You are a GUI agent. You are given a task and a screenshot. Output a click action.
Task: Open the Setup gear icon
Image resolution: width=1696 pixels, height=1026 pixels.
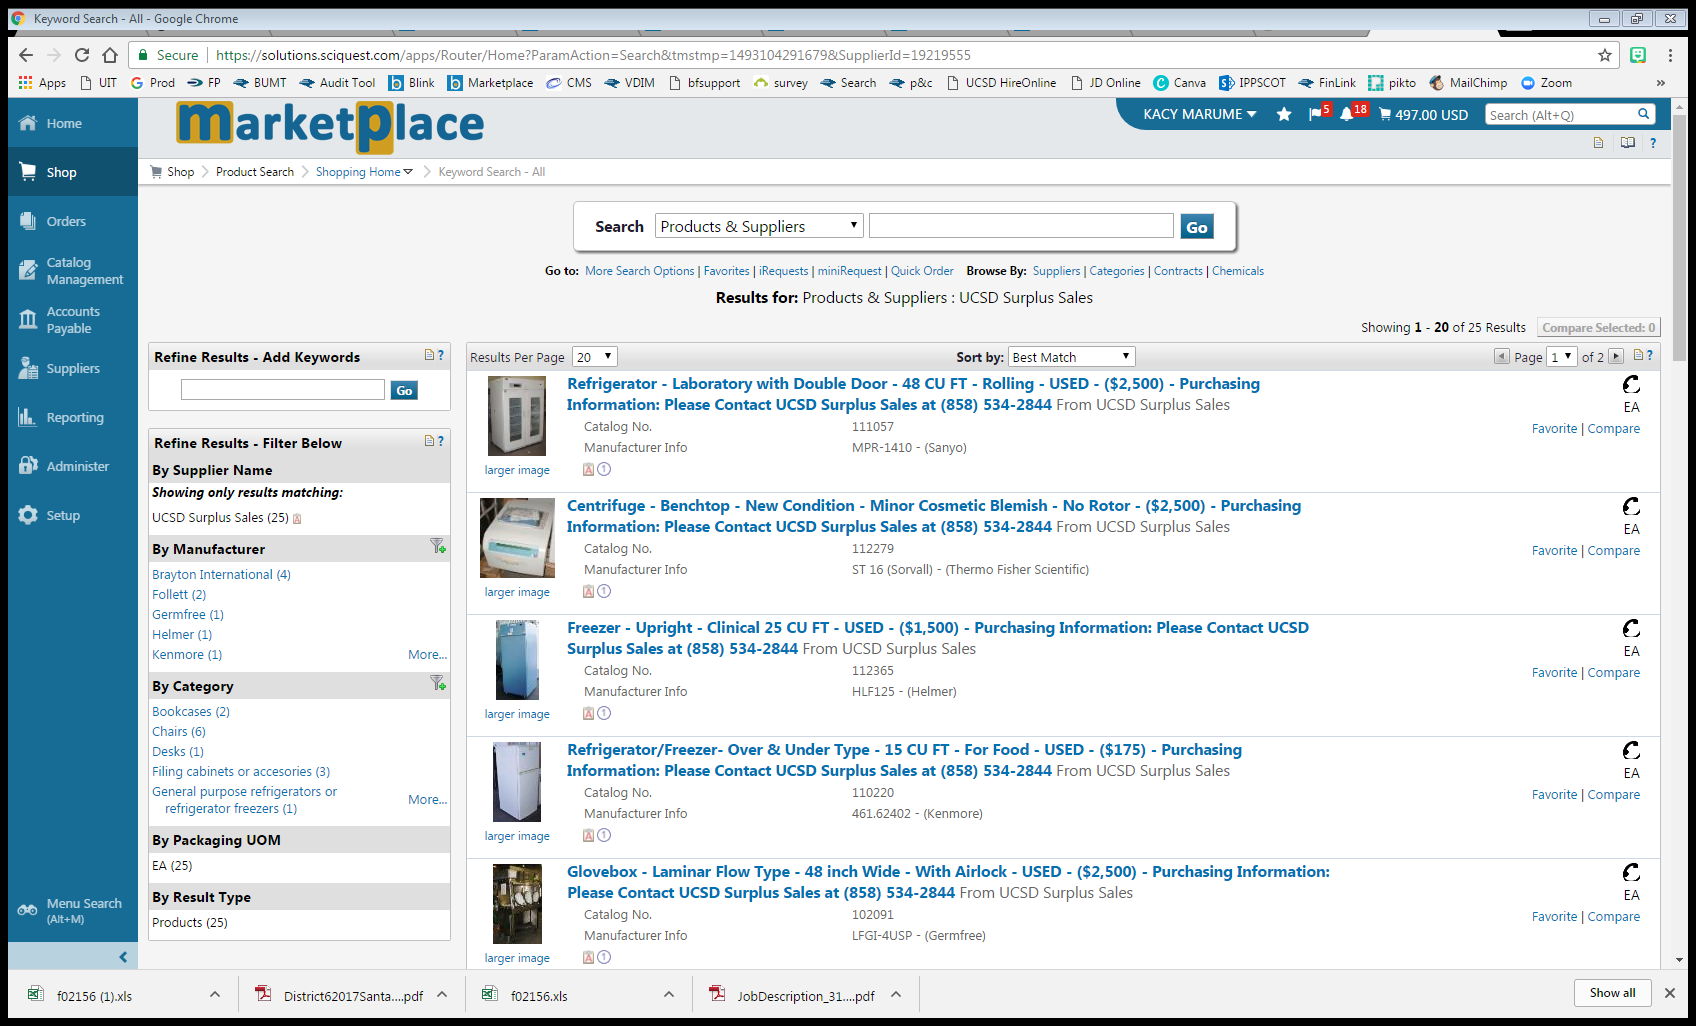[28, 515]
